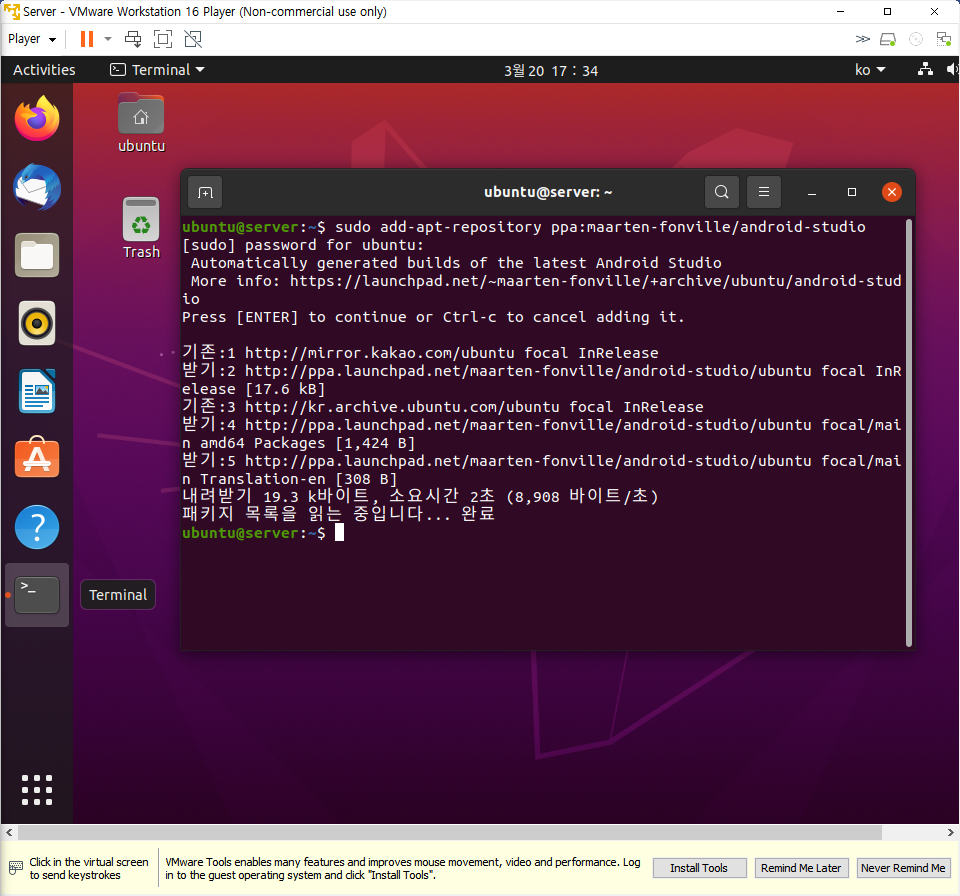Click the '[sudo] password for ubuntu:' line
This screenshot has width=960, height=896.
click(x=302, y=245)
